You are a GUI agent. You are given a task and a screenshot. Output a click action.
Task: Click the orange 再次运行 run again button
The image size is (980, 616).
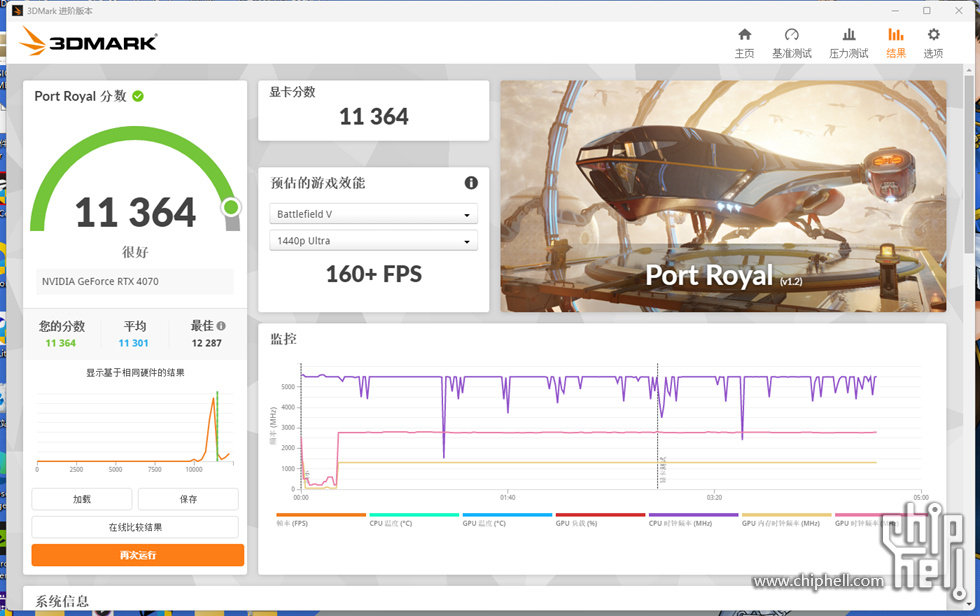[138, 555]
